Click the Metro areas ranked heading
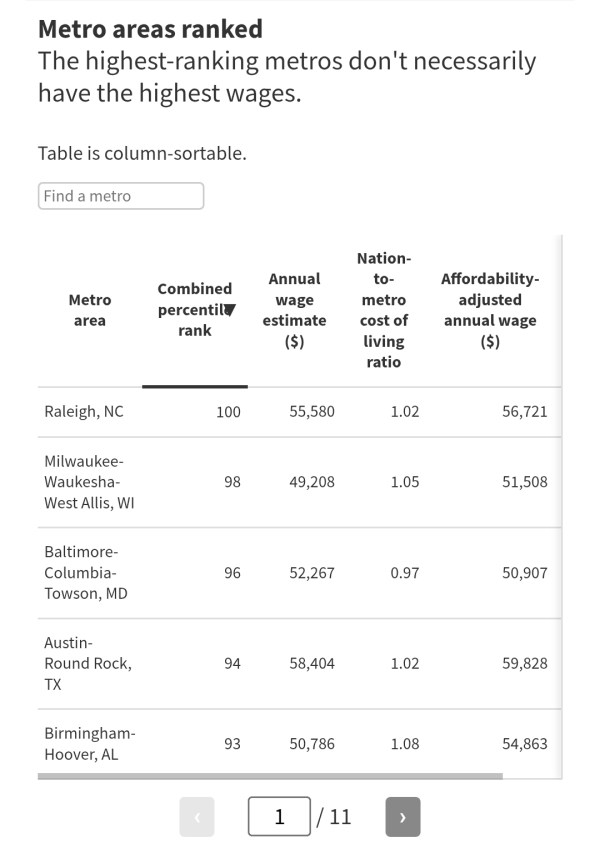 [150, 29]
